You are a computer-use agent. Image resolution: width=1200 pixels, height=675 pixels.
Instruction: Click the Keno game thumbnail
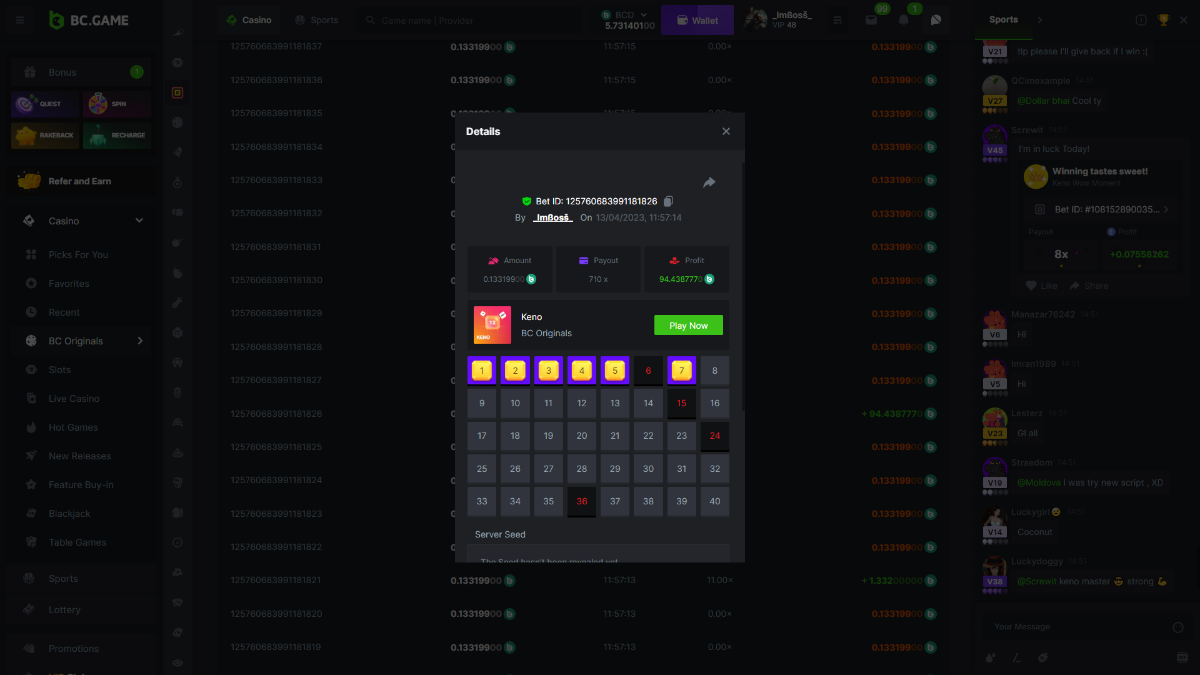pyautogui.click(x=492, y=325)
